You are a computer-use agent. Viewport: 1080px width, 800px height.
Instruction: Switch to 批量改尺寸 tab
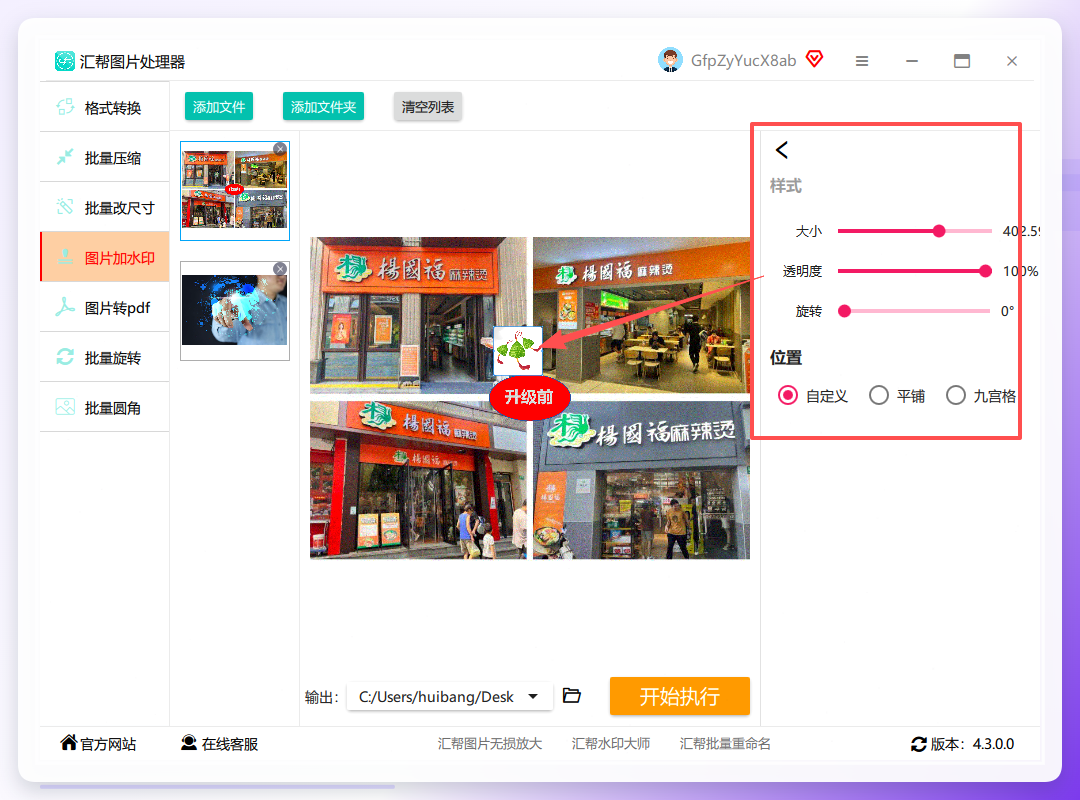pyautogui.click(x=105, y=207)
